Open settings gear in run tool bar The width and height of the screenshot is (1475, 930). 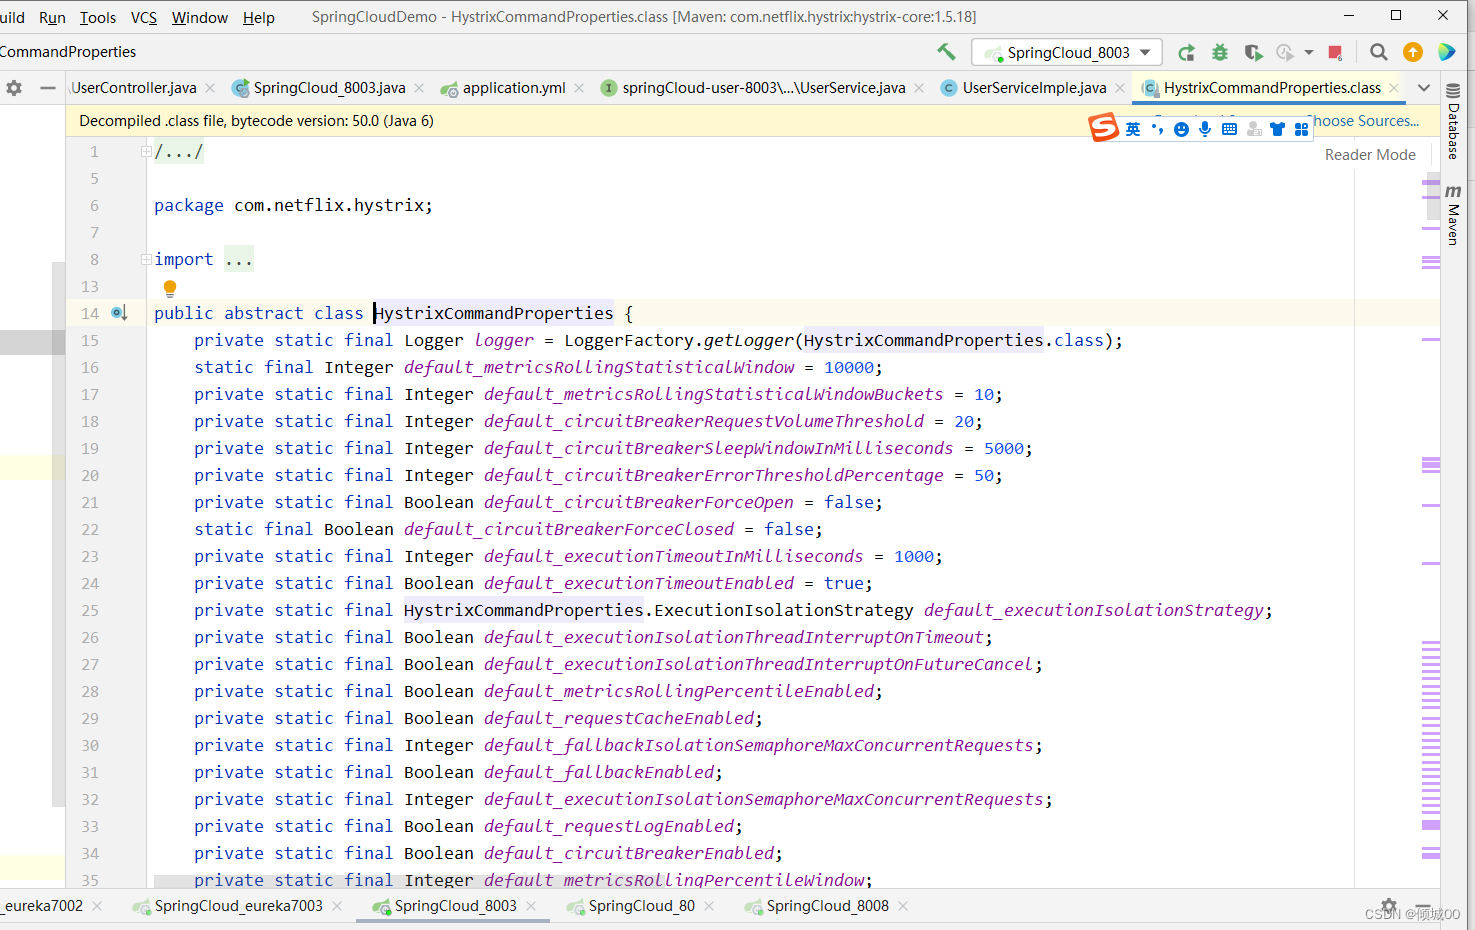coord(1388,906)
